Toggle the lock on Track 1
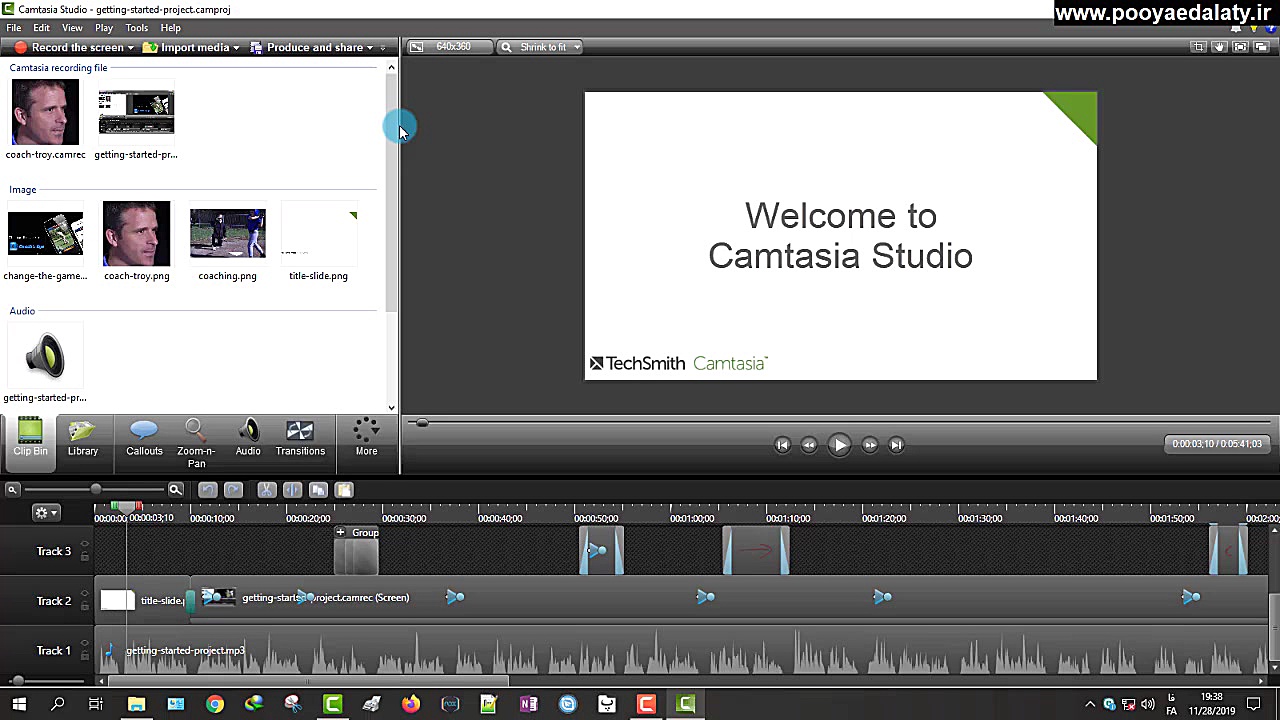Screen dimensions: 1280x720 click(x=85, y=656)
